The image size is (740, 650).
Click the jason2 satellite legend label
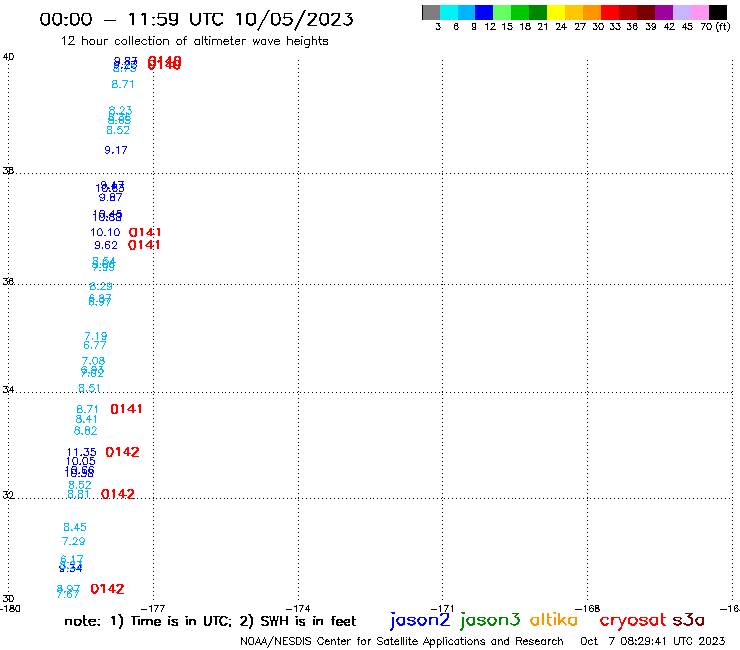[x=420, y=620]
